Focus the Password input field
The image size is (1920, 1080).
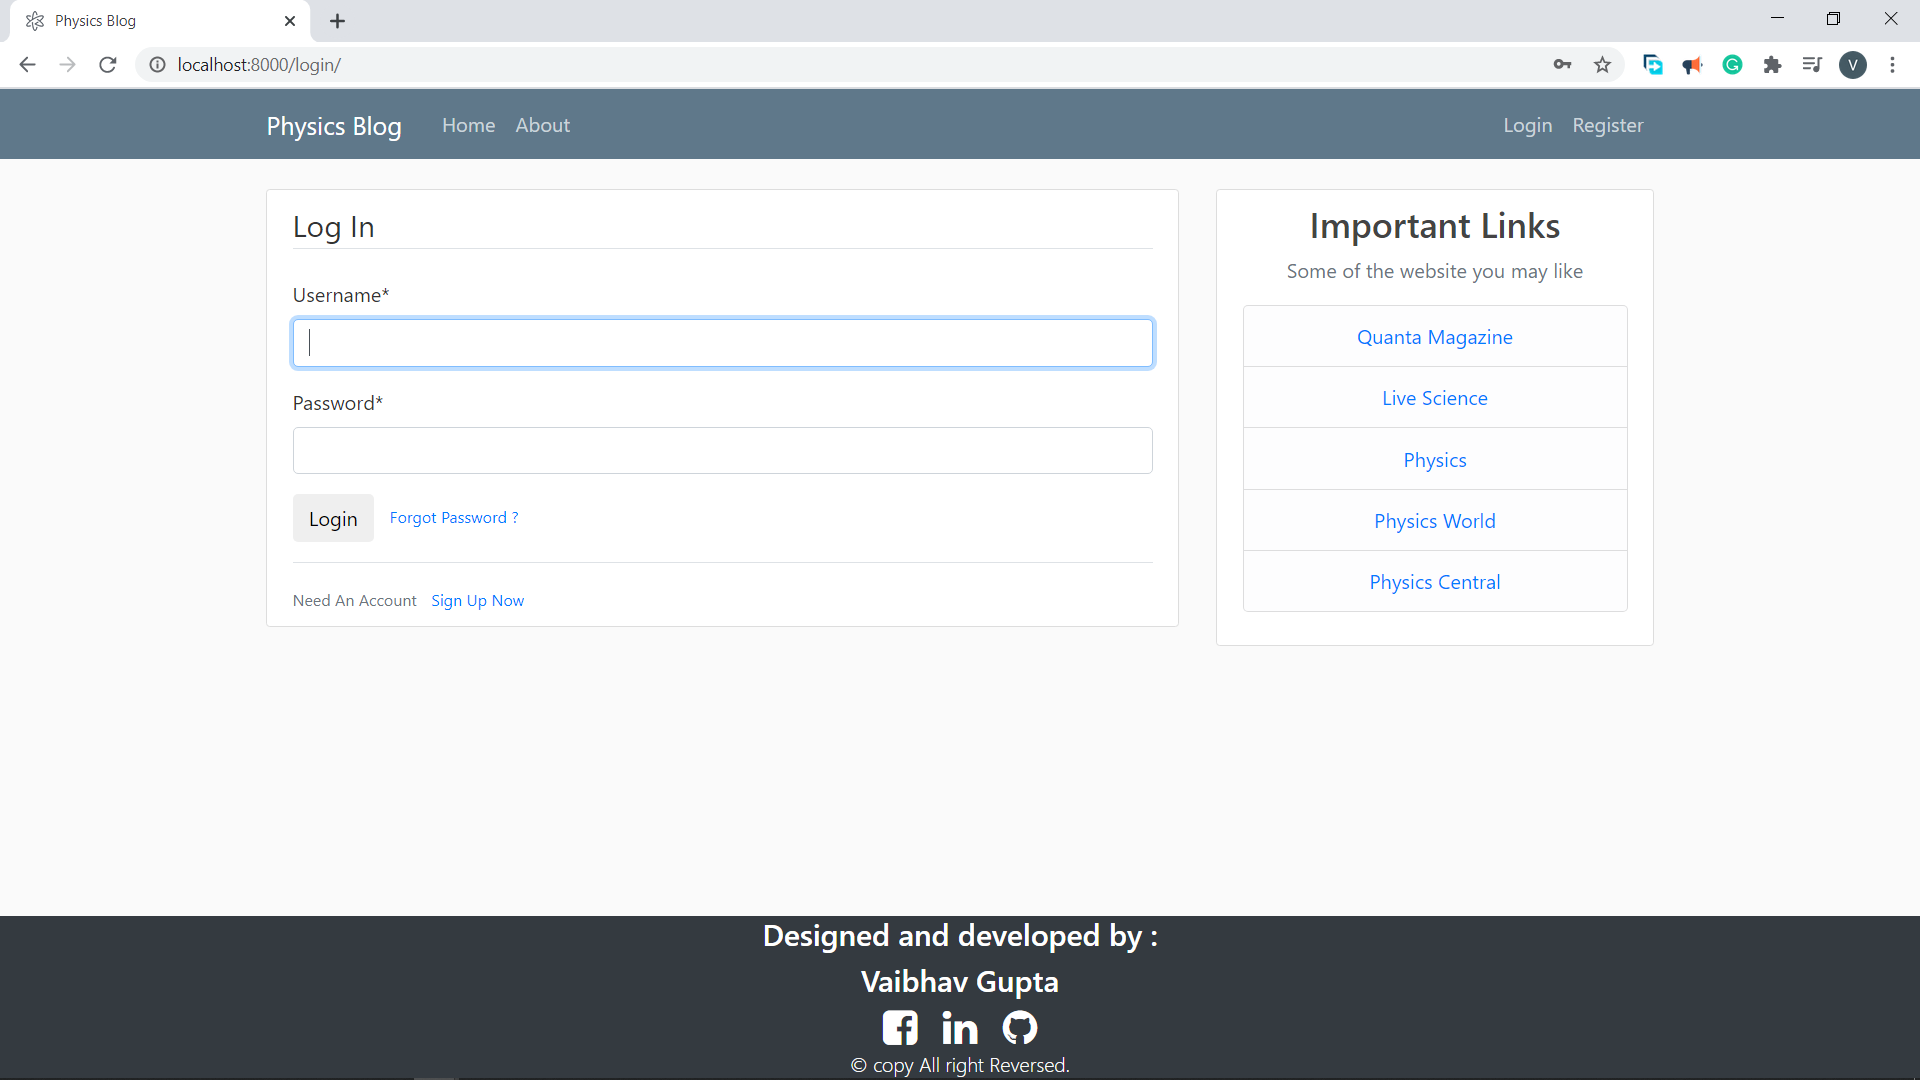pos(722,450)
